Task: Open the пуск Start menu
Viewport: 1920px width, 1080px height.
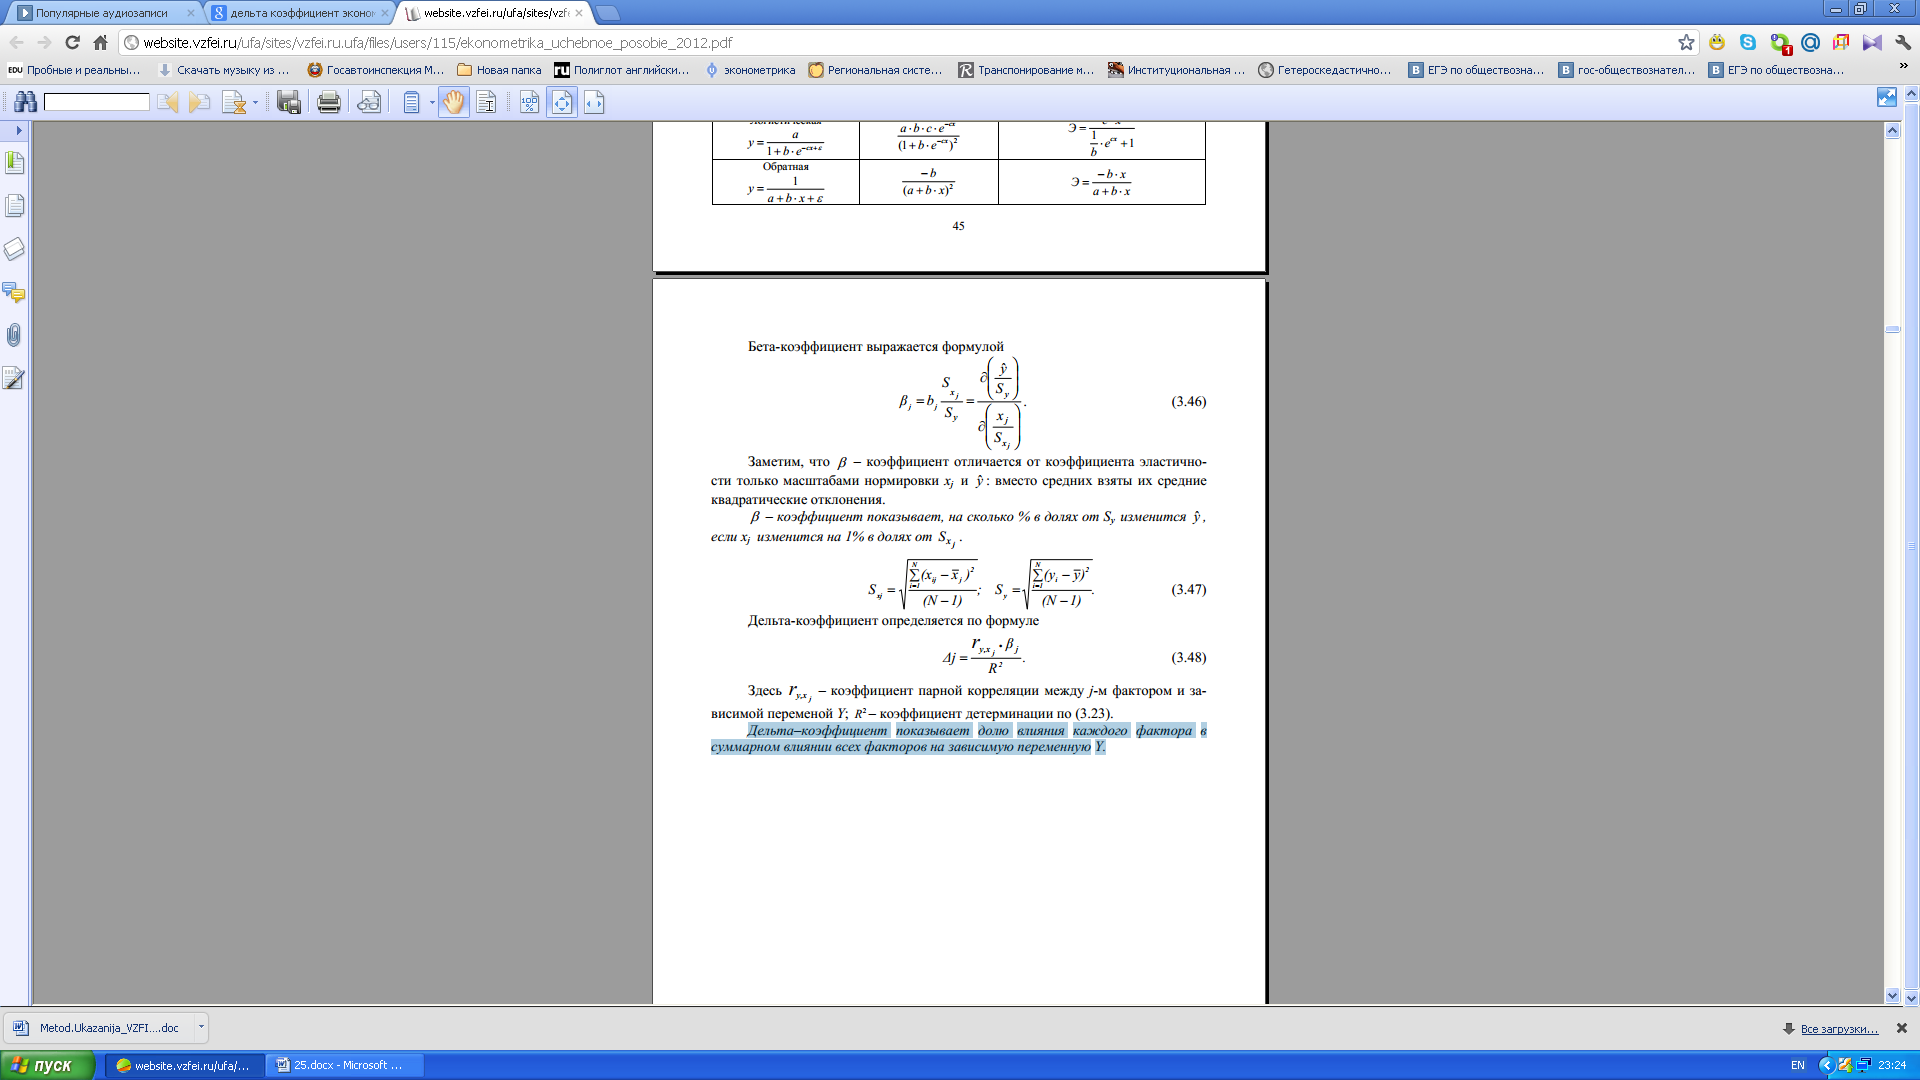Action: [47, 1065]
